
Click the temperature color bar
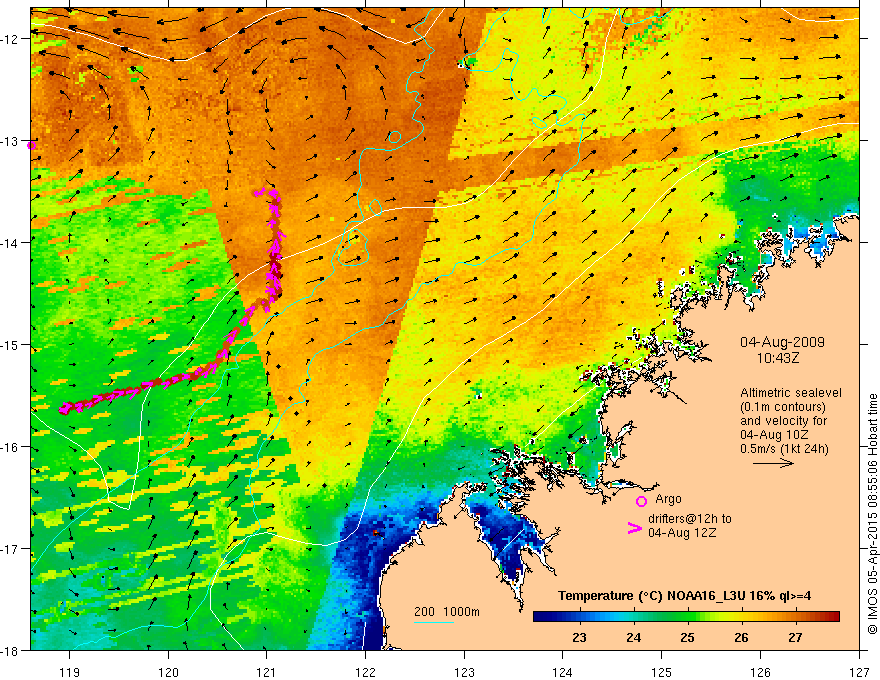686,616
